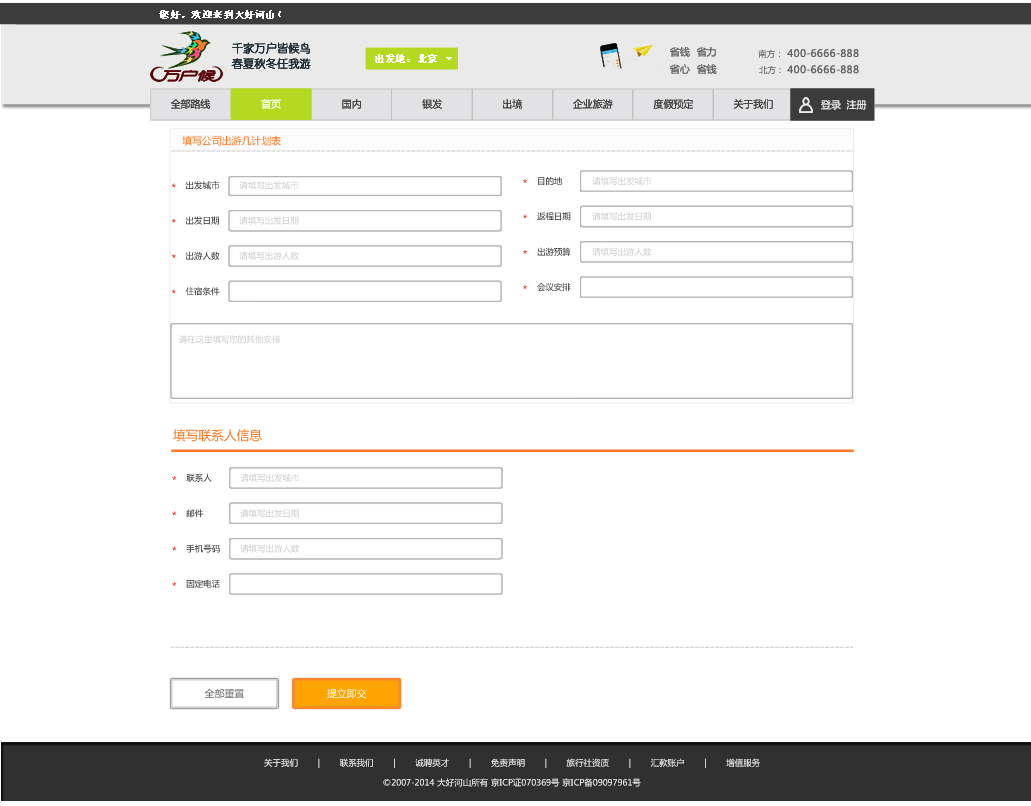
Task: Click the orange 提立即交 submit button
Action: tap(346, 694)
